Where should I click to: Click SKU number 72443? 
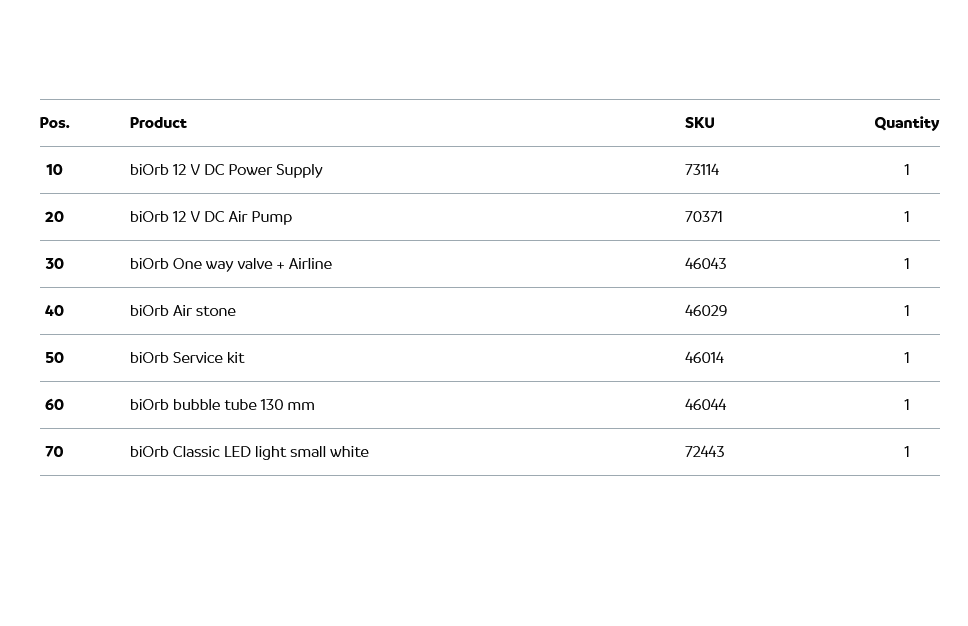coord(705,452)
